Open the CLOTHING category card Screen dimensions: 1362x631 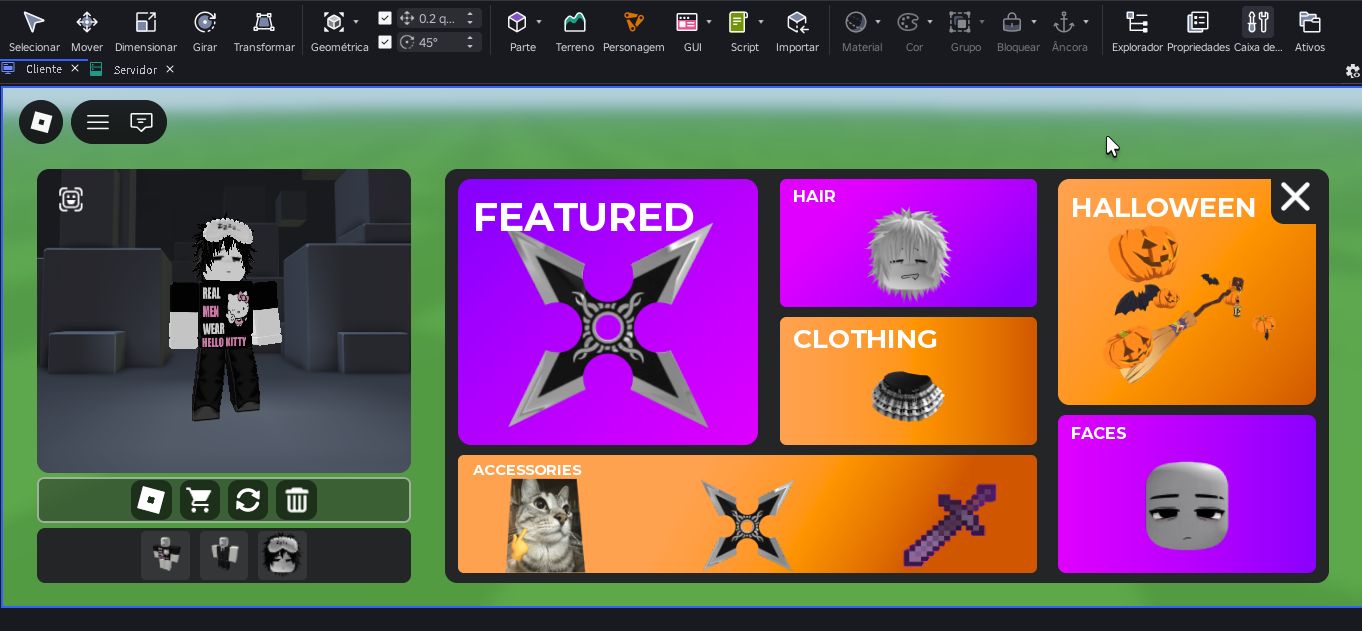coord(908,381)
